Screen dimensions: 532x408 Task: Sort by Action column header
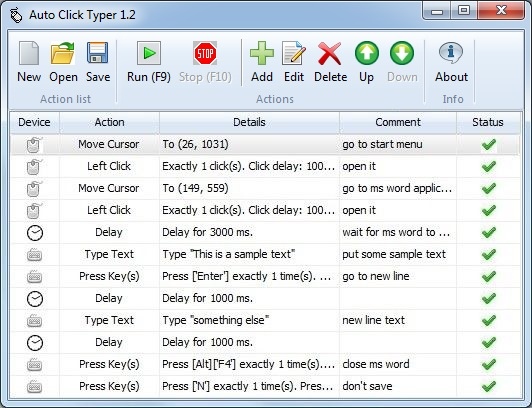tap(109, 122)
